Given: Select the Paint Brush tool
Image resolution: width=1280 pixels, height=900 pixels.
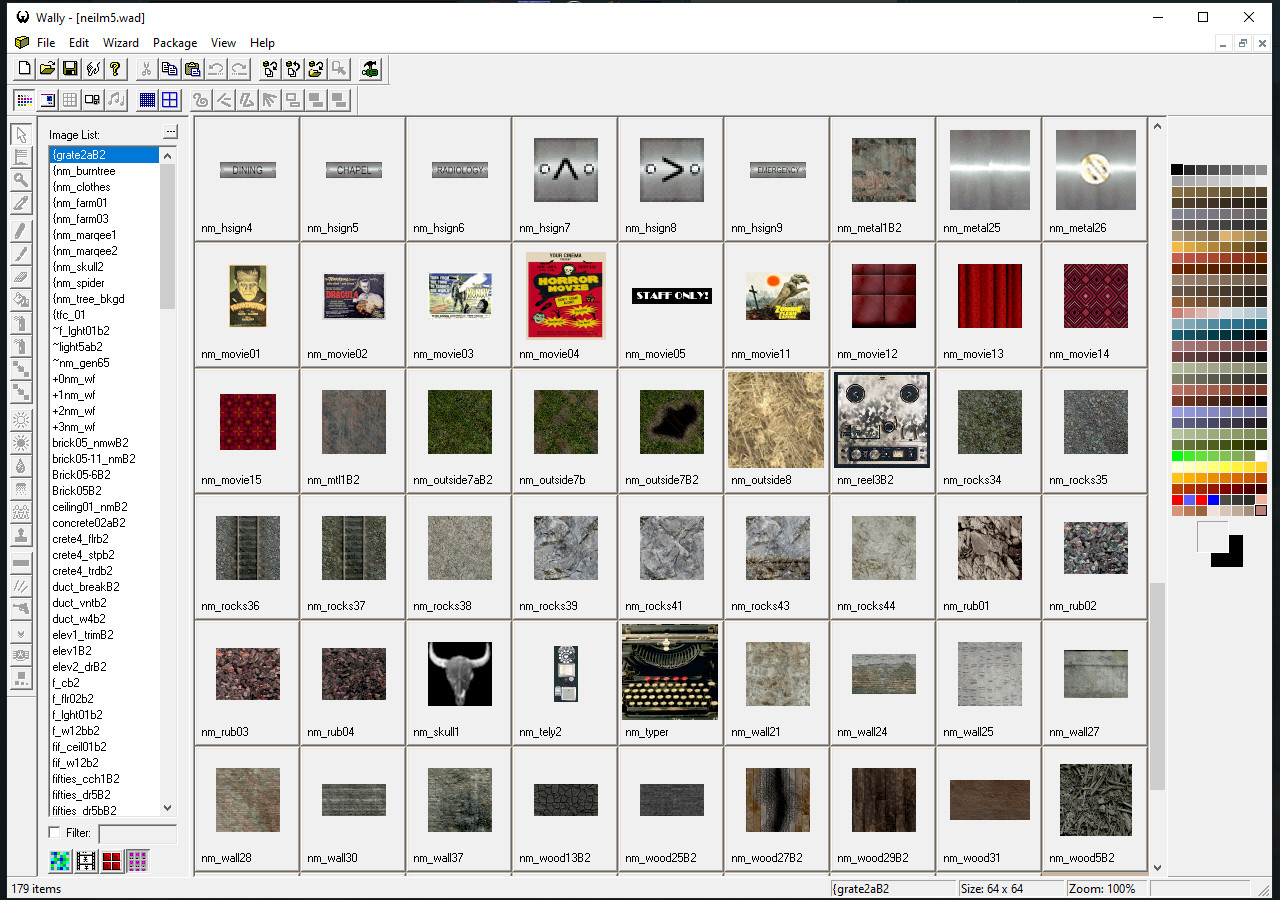Looking at the screenshot, I should pos(22,228).
